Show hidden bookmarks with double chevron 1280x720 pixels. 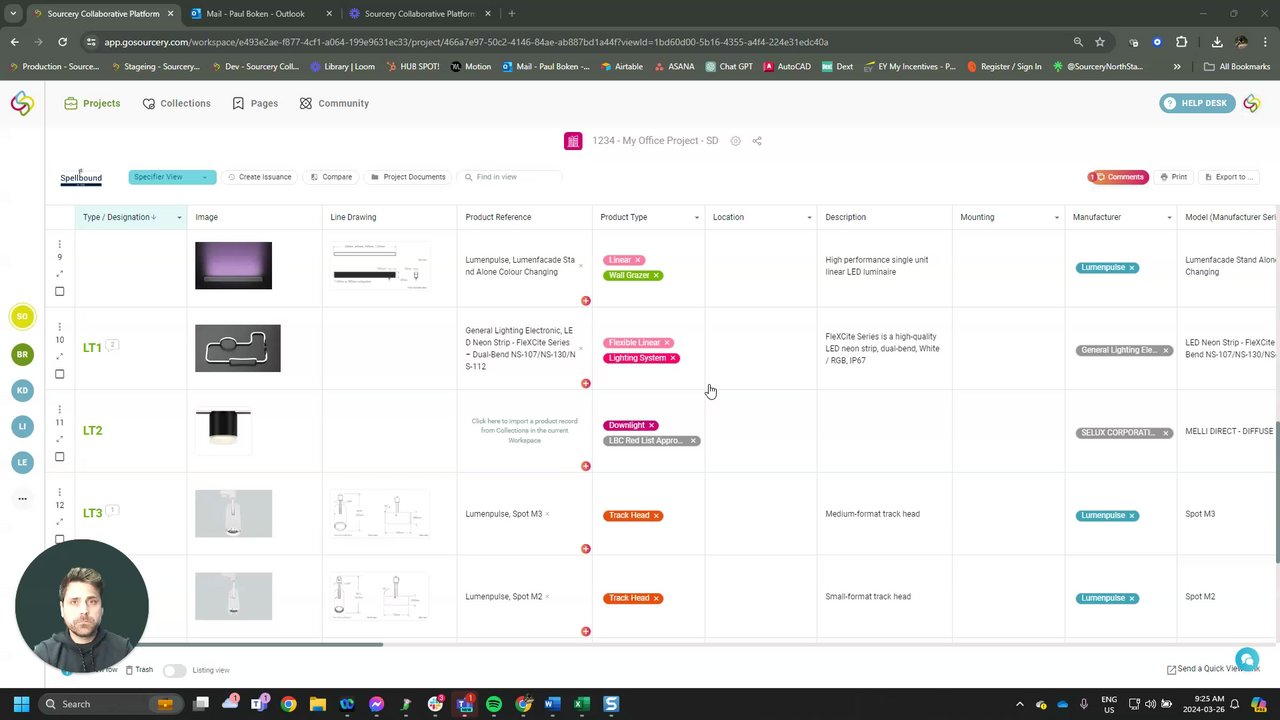click(1177, 67)
